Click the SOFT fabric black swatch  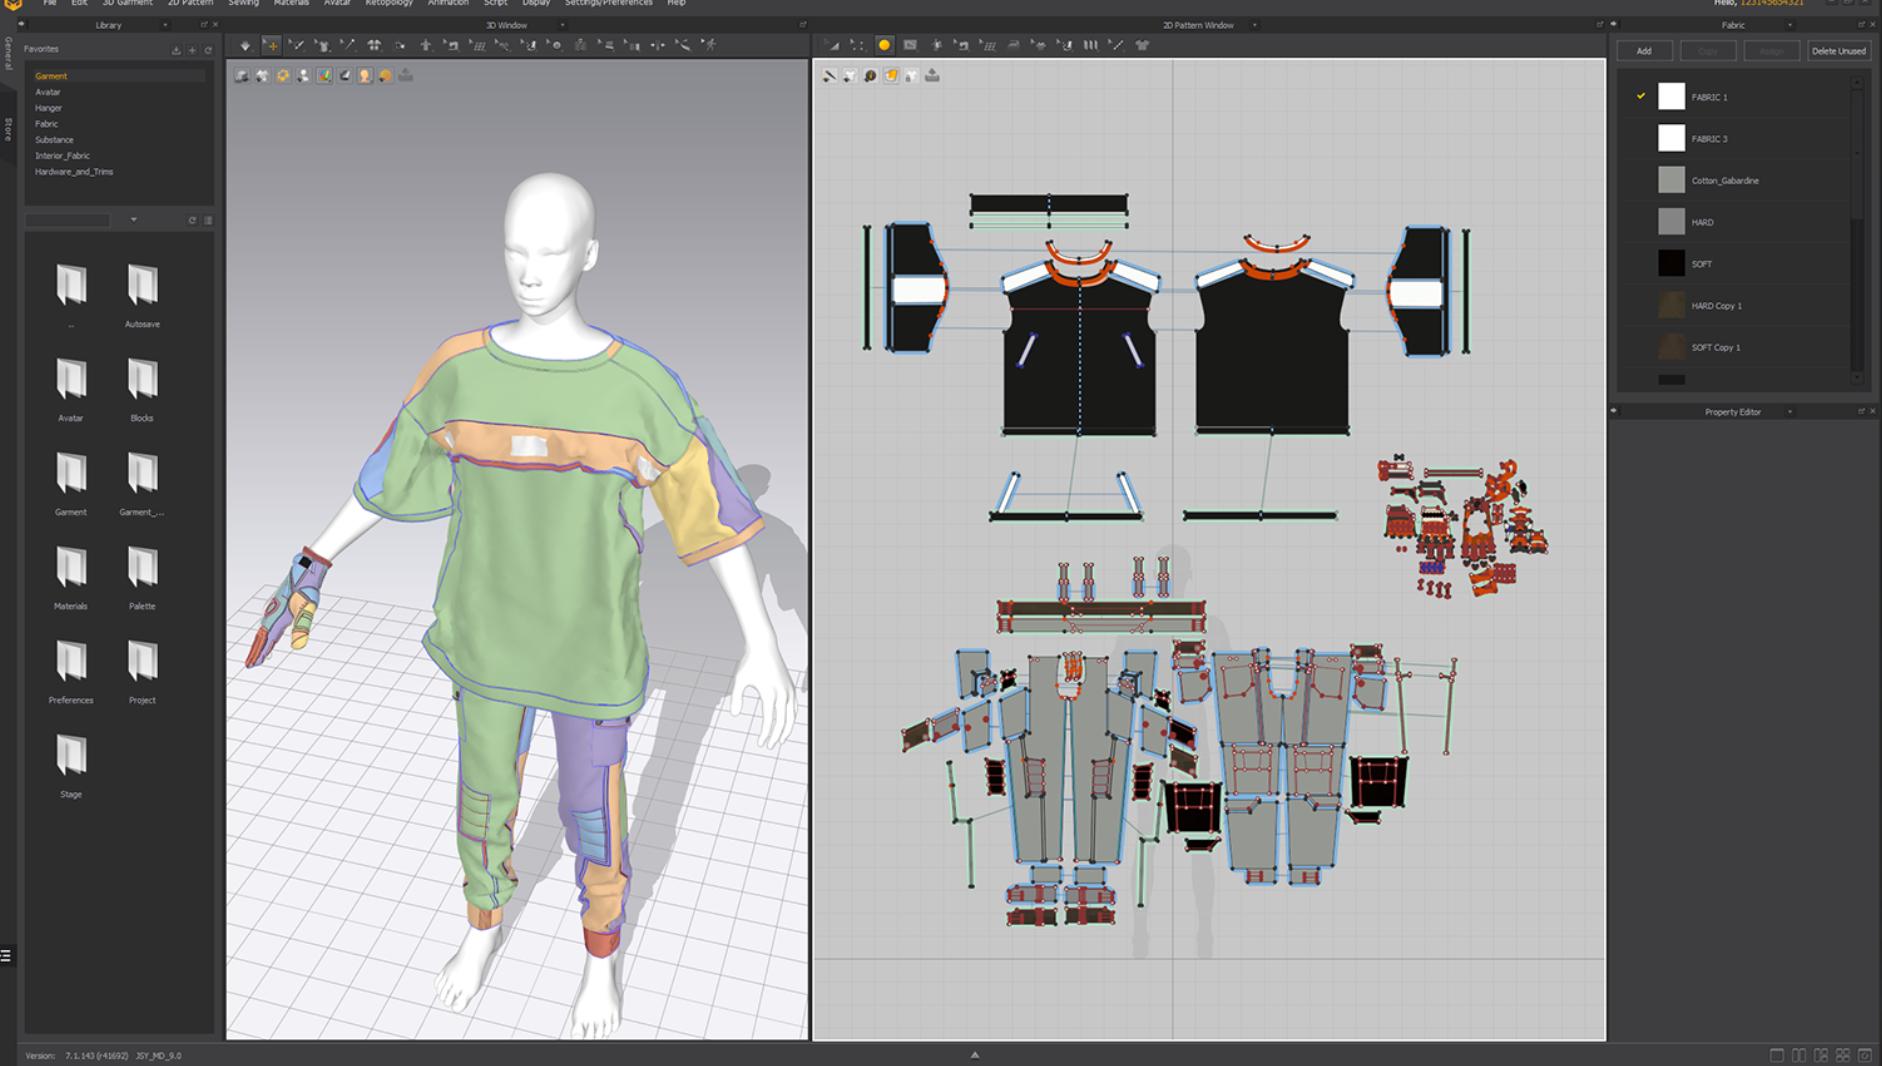tap(1671, 264)
